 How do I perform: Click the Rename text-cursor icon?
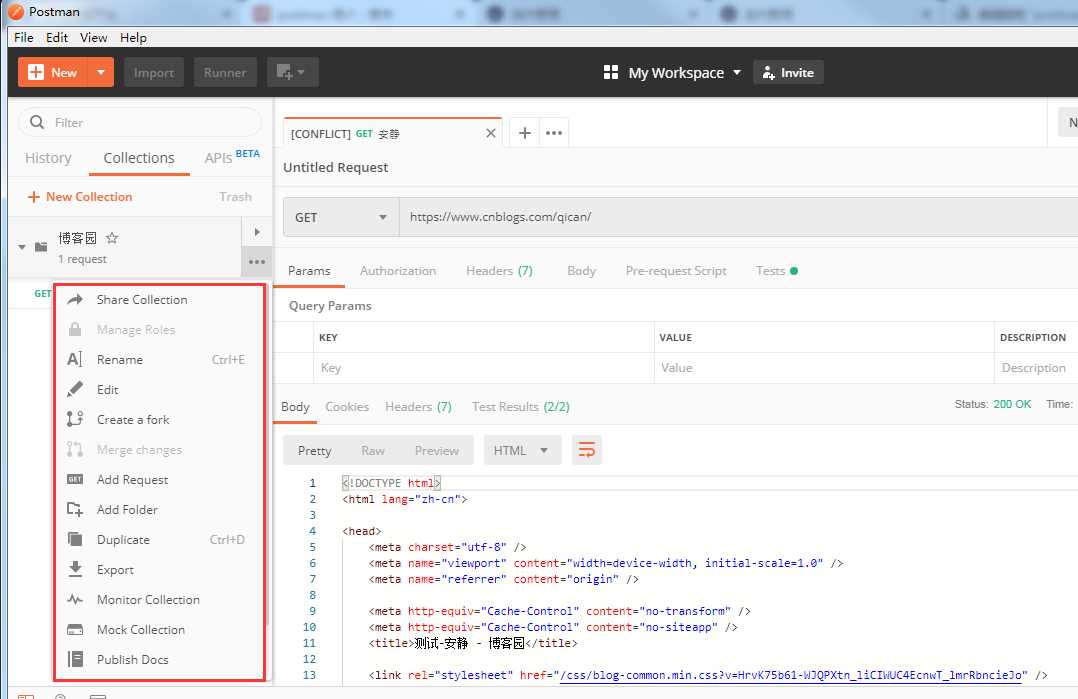point(75,359)
